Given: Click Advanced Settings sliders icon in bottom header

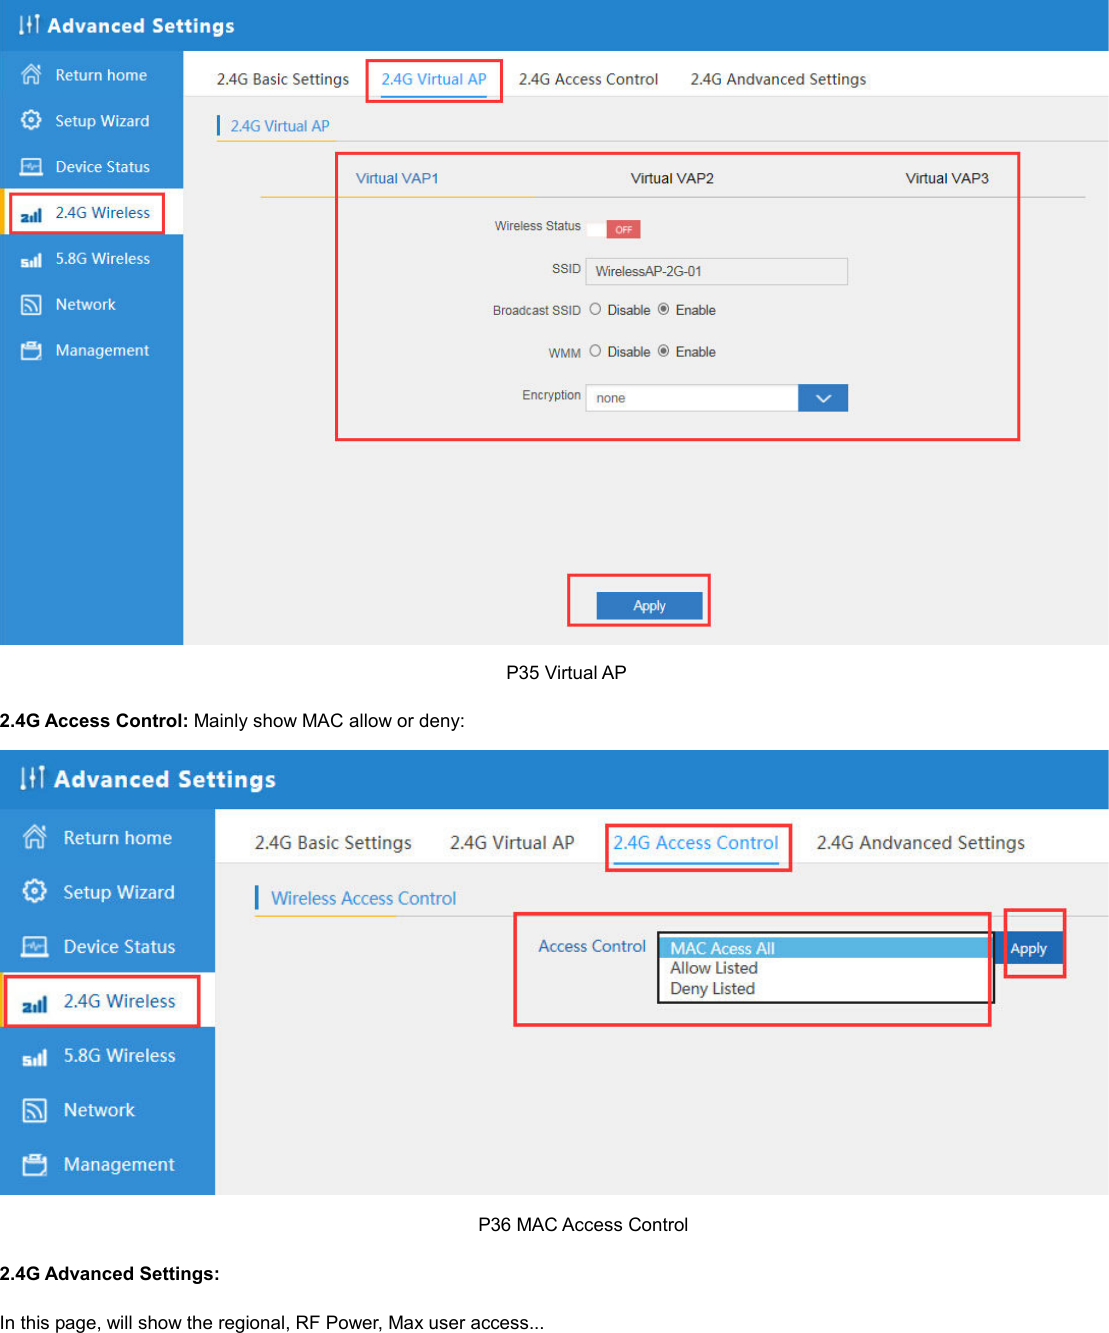Looking at the screenshot, I should click(33, 777).
